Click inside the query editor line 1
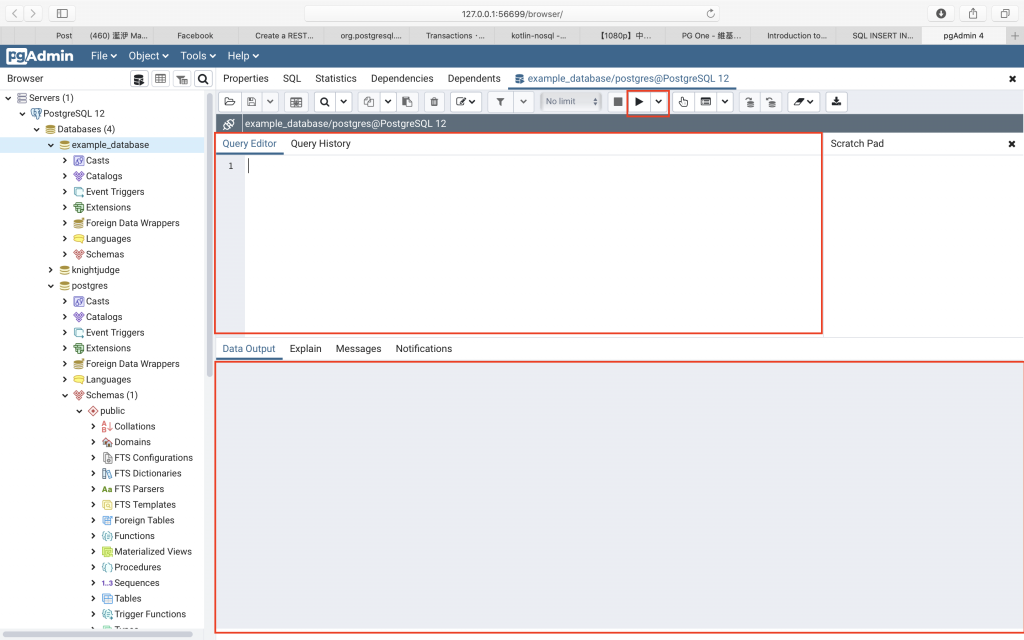This screenshot has height=640, width=1024. (532, 166)
